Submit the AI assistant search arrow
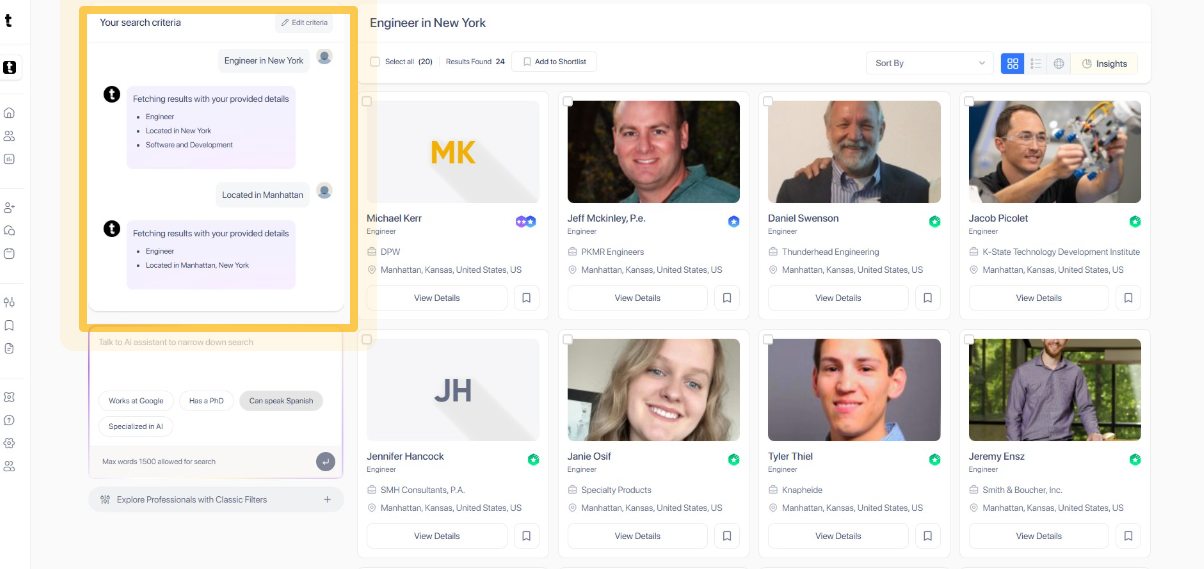1204x569 pixels. click(x=325, y=461)
